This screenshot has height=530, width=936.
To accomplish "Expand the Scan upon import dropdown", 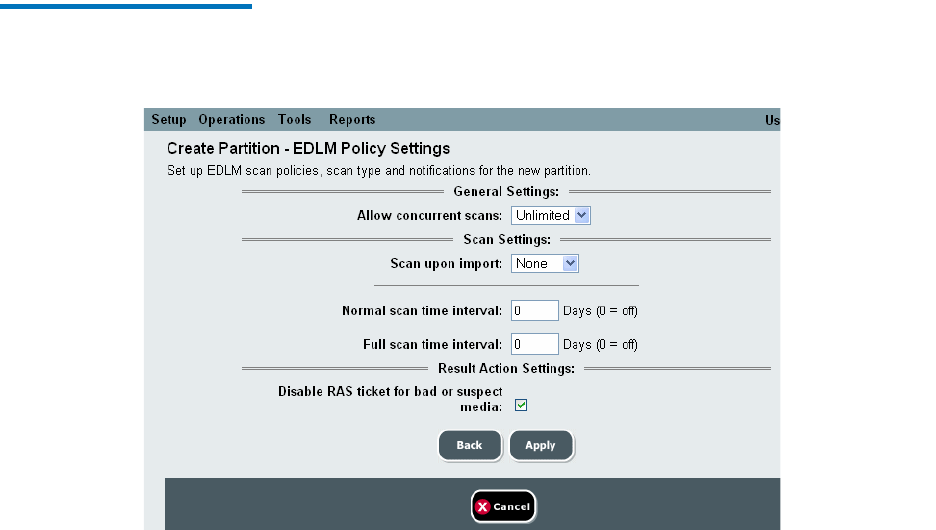I will pos(545,263).
